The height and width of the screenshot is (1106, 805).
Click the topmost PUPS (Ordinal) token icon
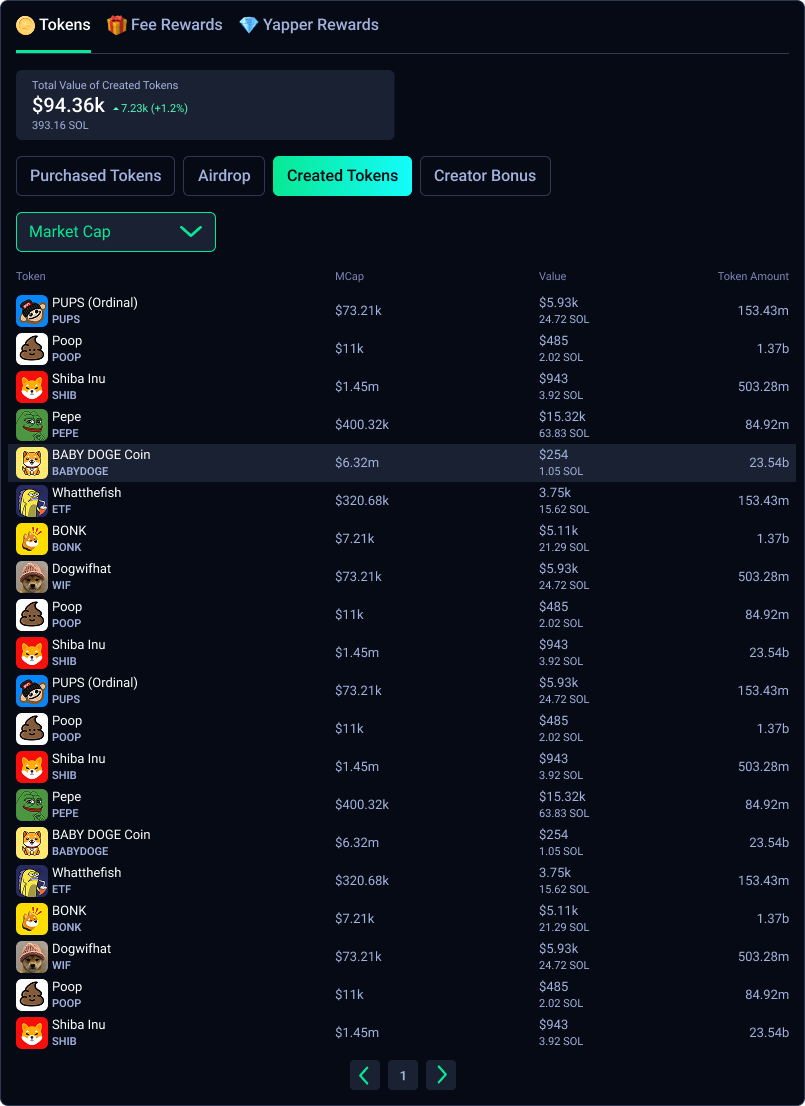[x=32, y=311]
